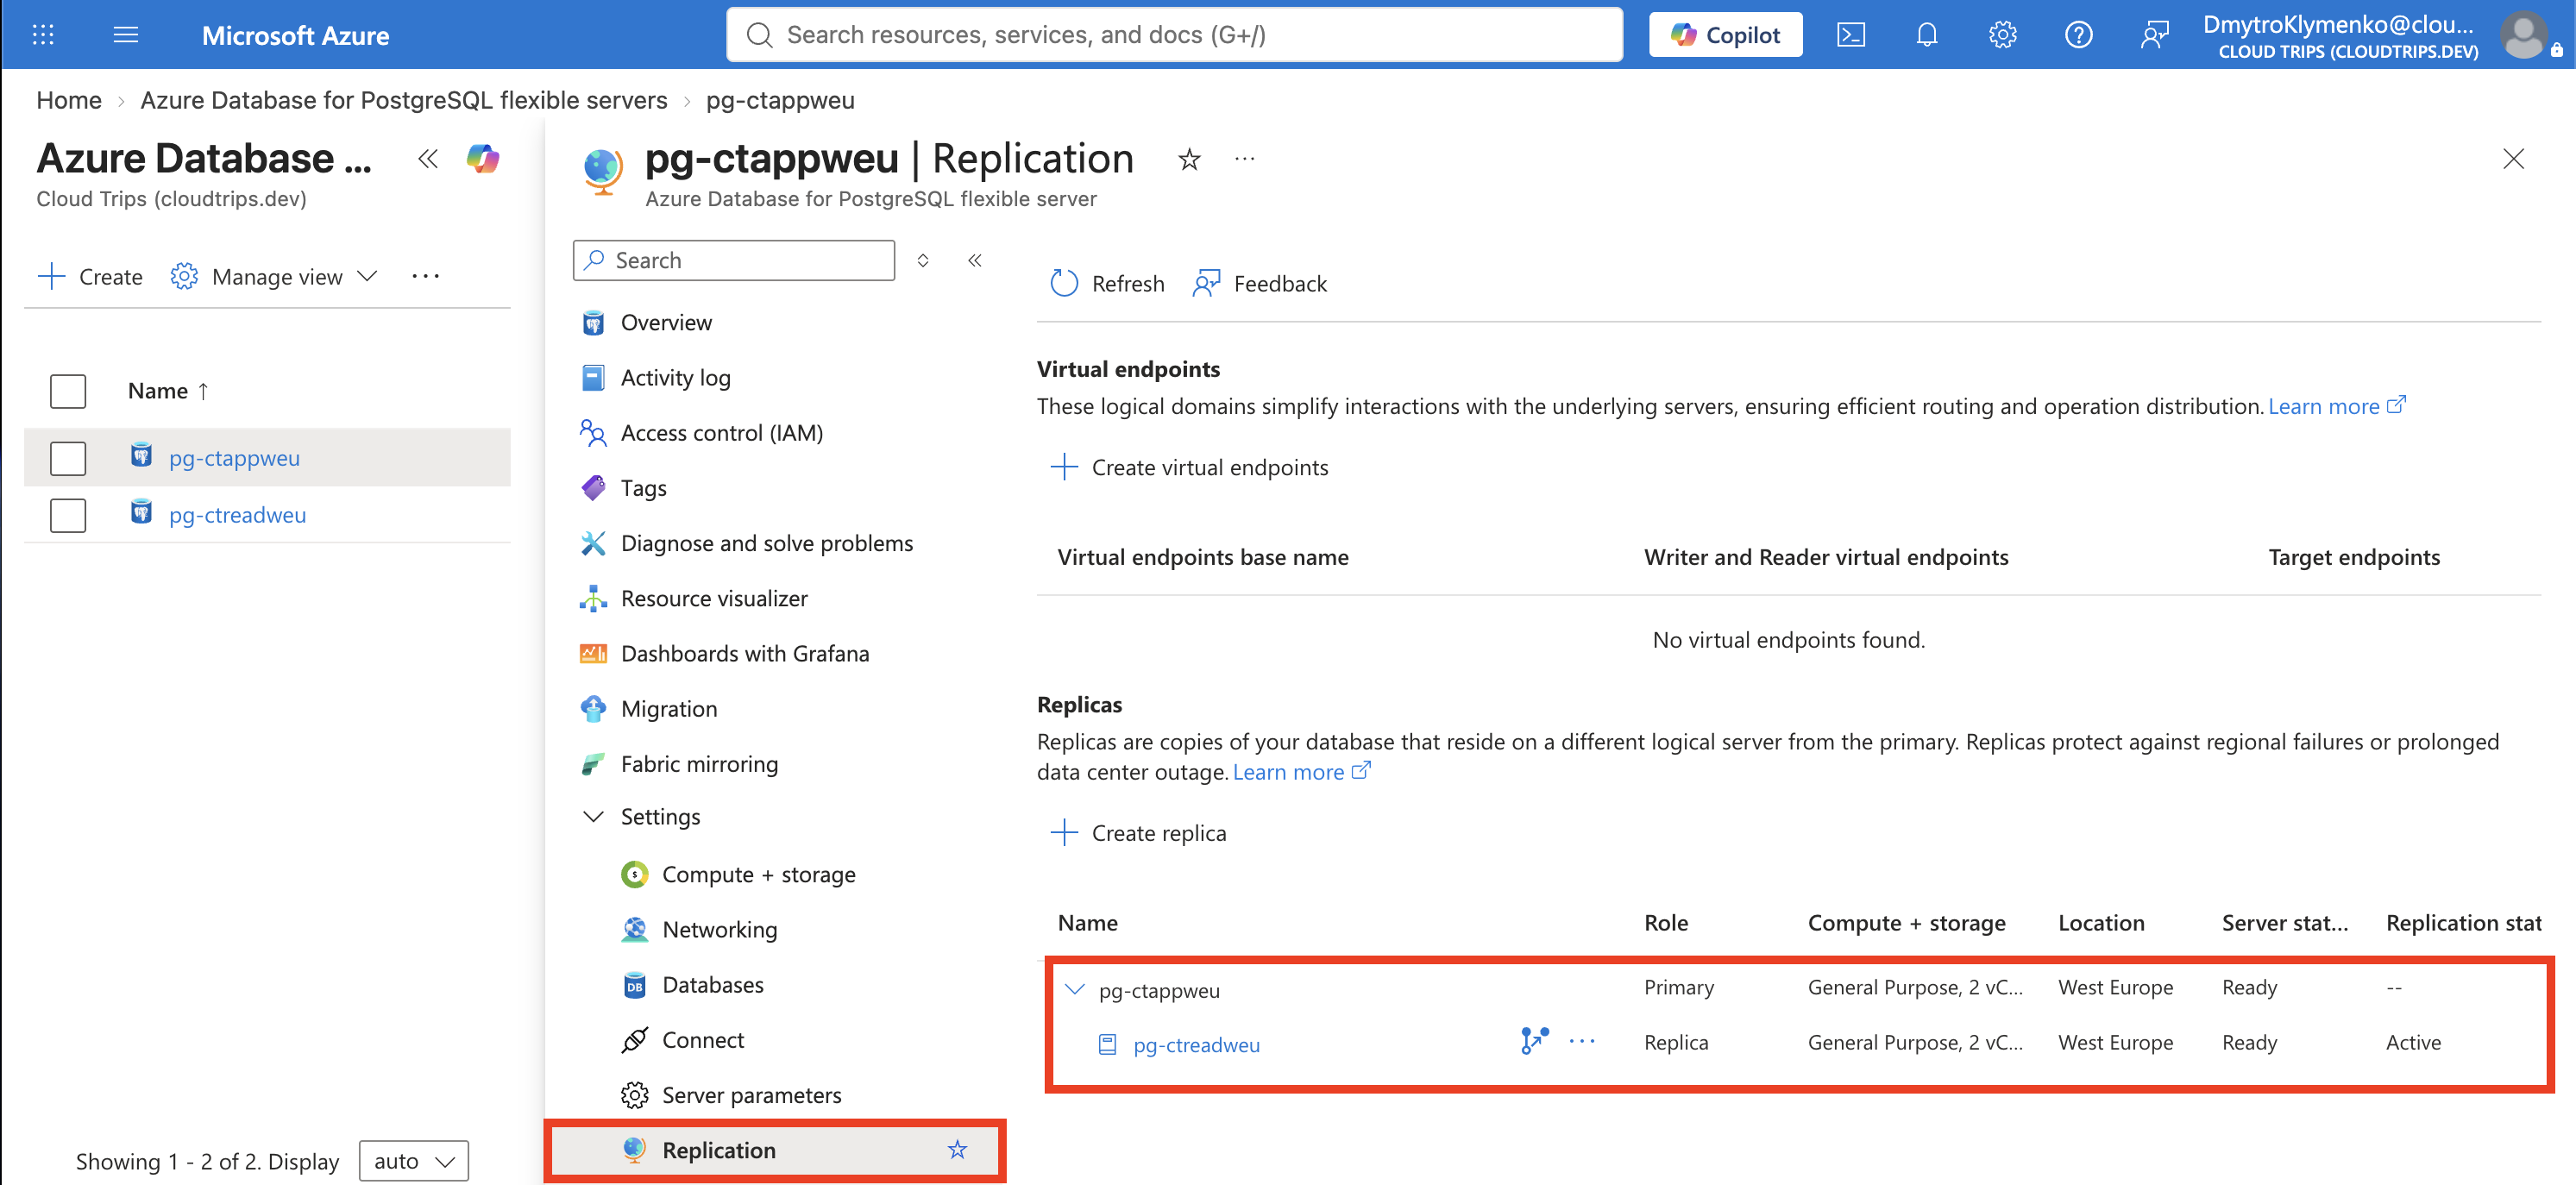Click the Location column header
The width and height of the screenshot is (2576, 1185).
2101,923
